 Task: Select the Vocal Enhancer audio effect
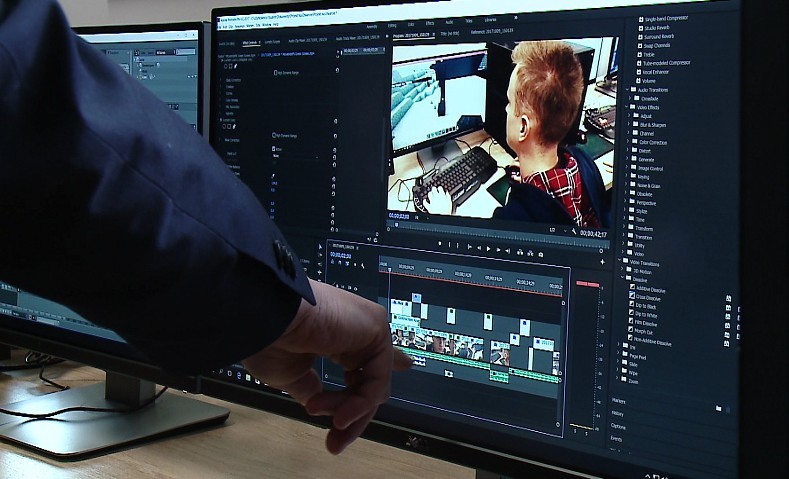coord(653,72)
